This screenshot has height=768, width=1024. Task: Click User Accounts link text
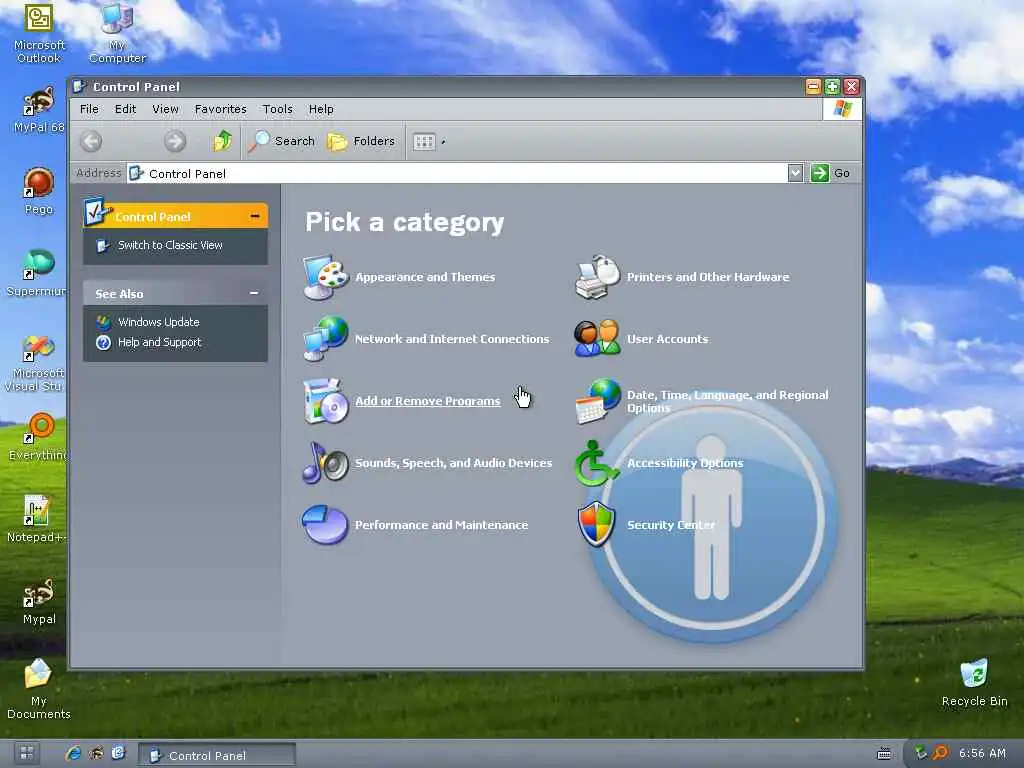pyautogui.click(x=667, y=339)
